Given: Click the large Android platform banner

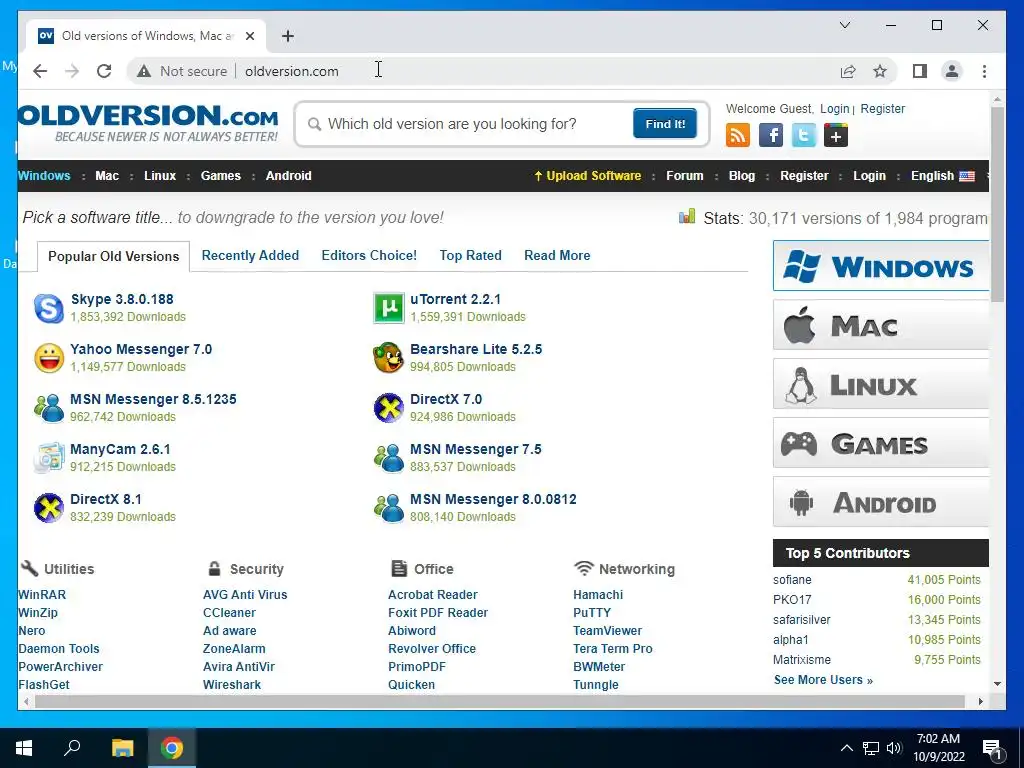Looking at the screenshot, I should [881, 502].
